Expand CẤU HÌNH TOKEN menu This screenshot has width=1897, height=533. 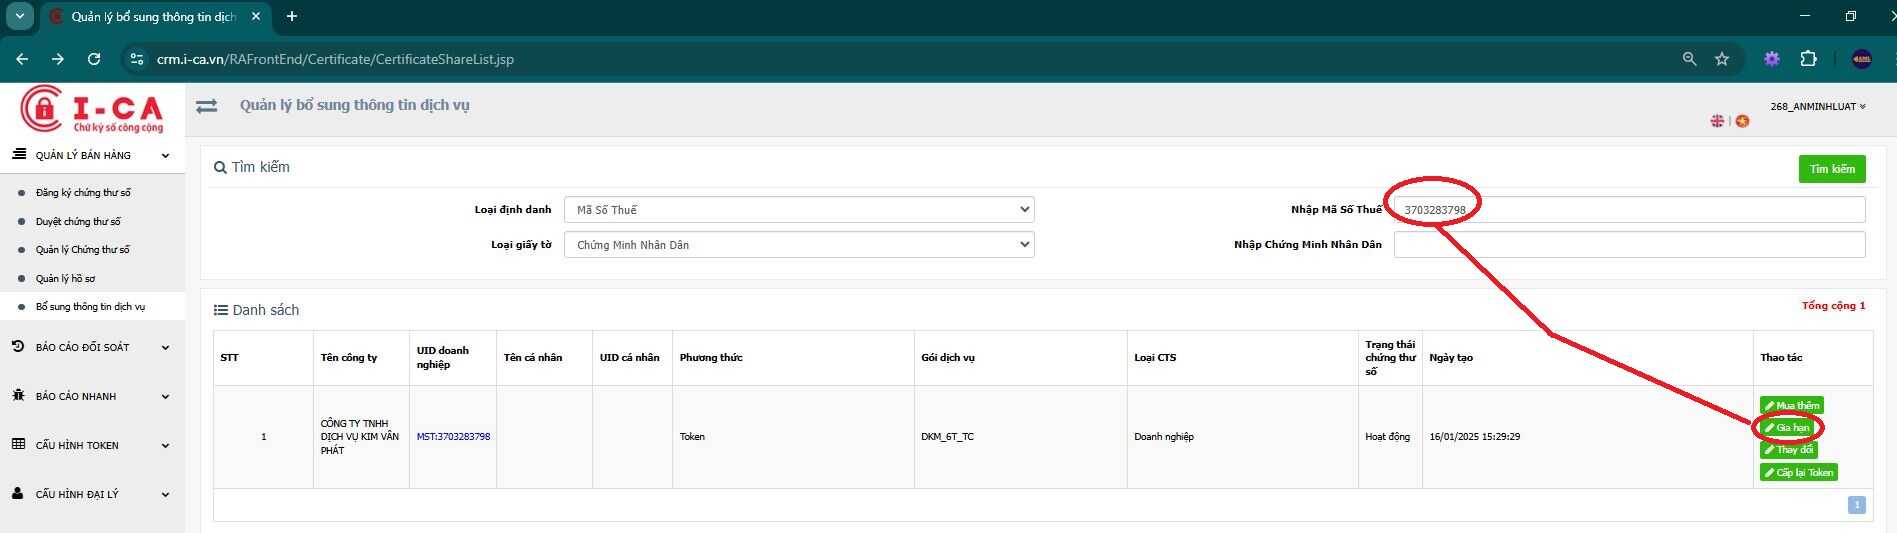[x=92, y=445]
